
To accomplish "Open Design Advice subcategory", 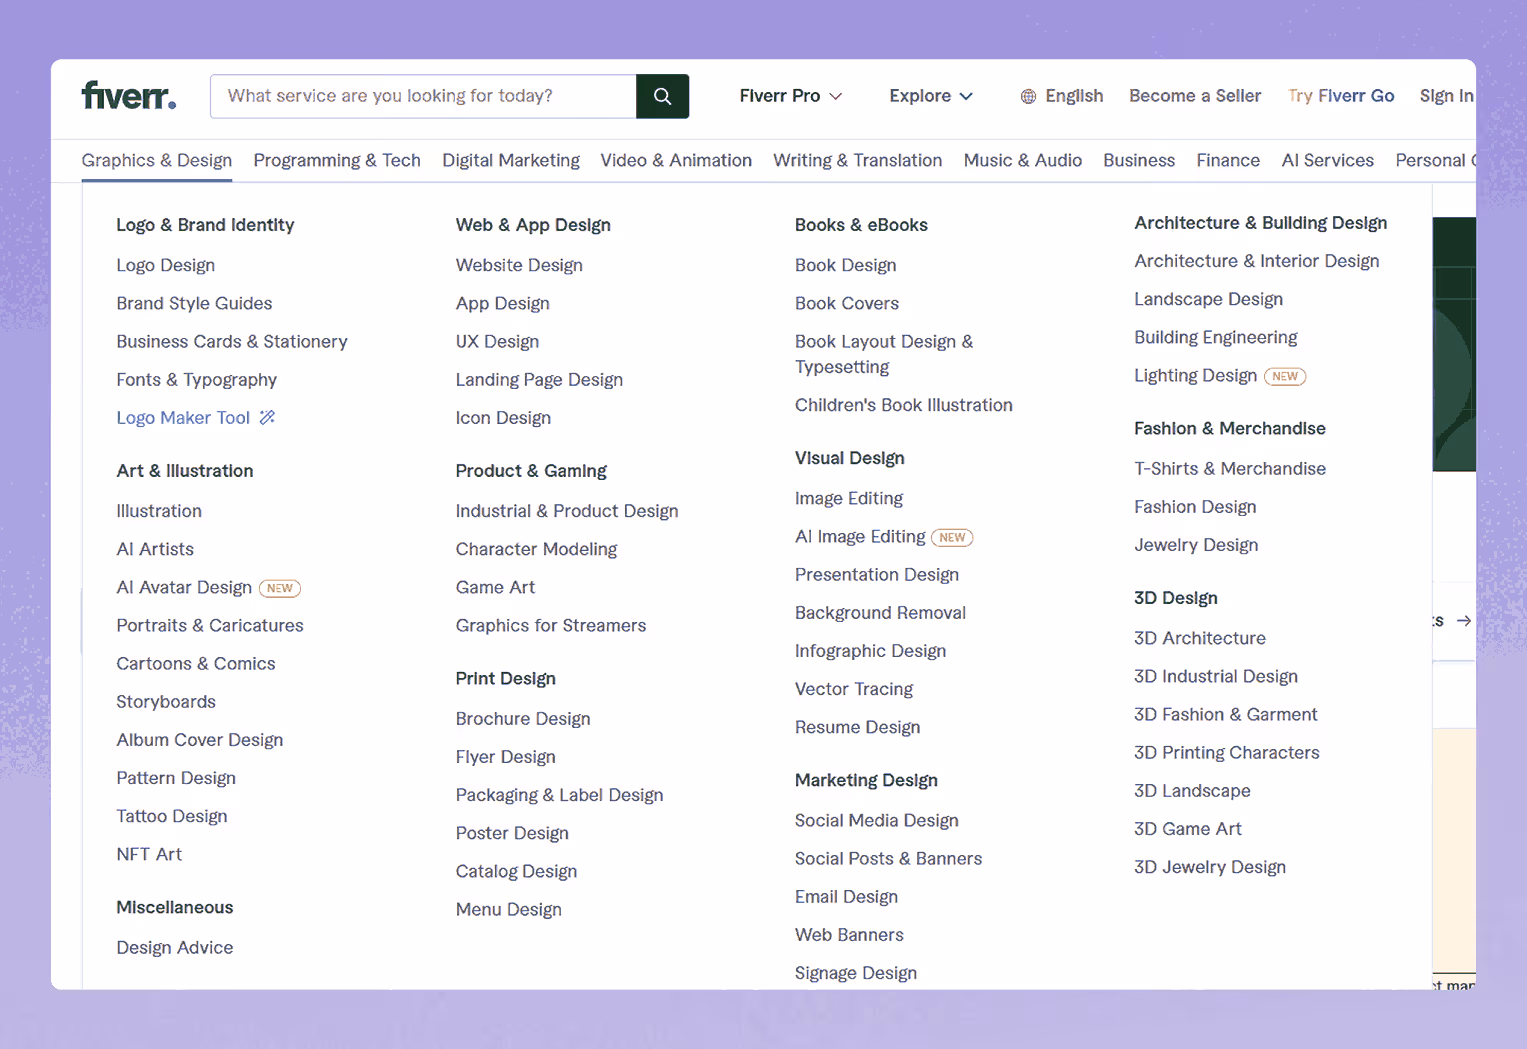I will coord(175,947).
